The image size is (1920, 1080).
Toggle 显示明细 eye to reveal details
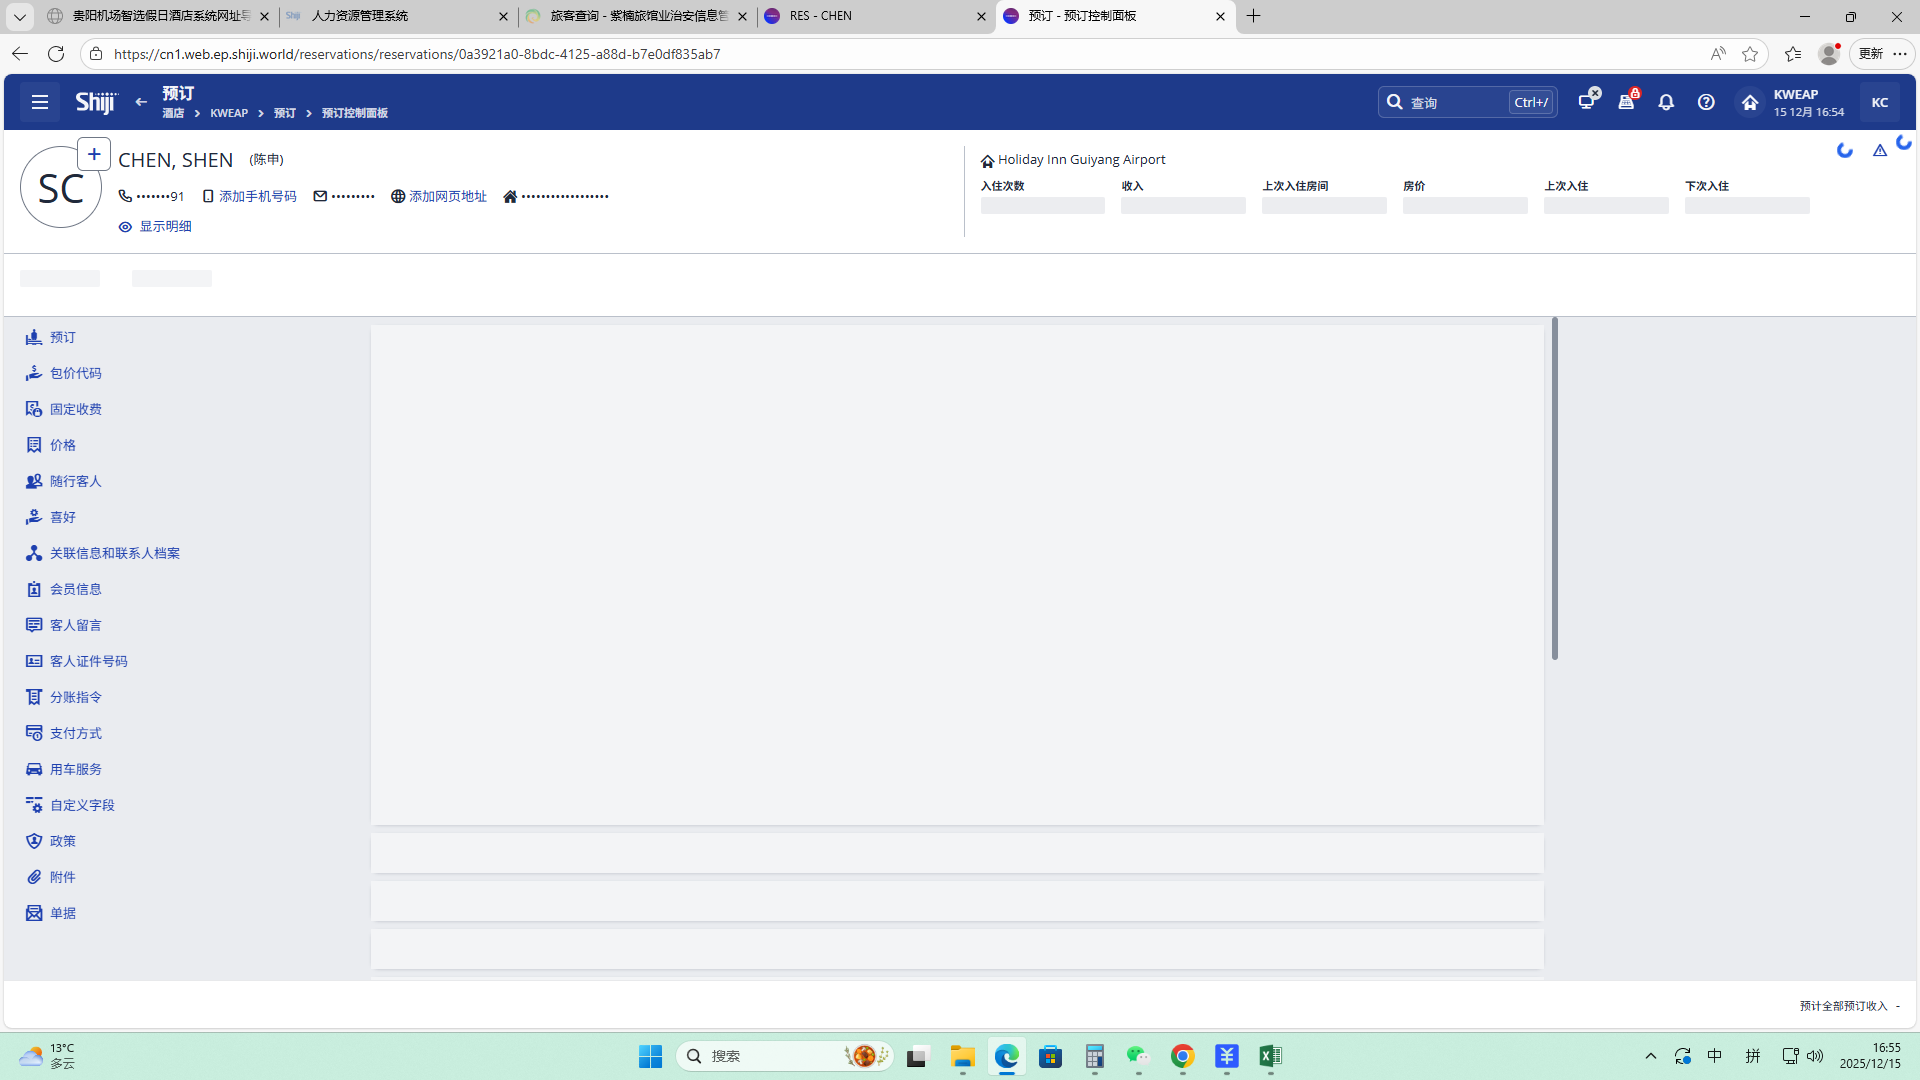(155, 227)
